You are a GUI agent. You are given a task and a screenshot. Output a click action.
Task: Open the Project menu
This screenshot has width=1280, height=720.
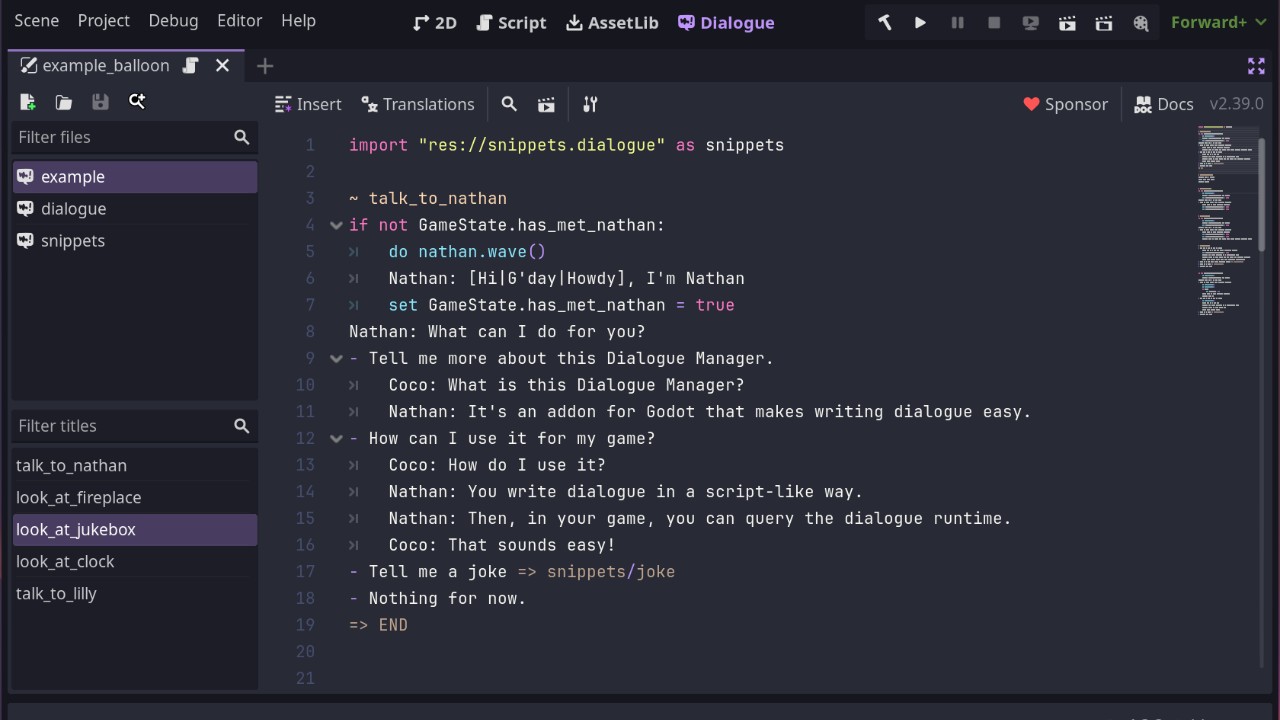click(103, 20)
